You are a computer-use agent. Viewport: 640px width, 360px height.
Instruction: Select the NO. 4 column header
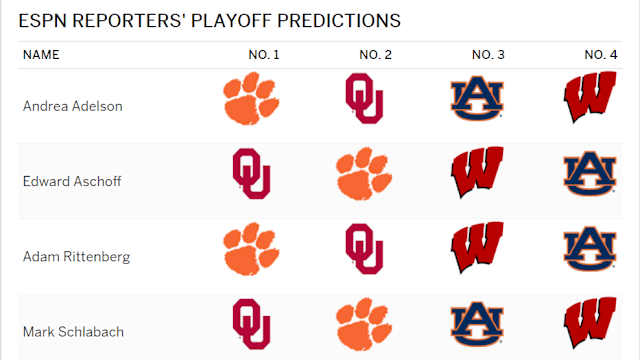tap(601, 55)
